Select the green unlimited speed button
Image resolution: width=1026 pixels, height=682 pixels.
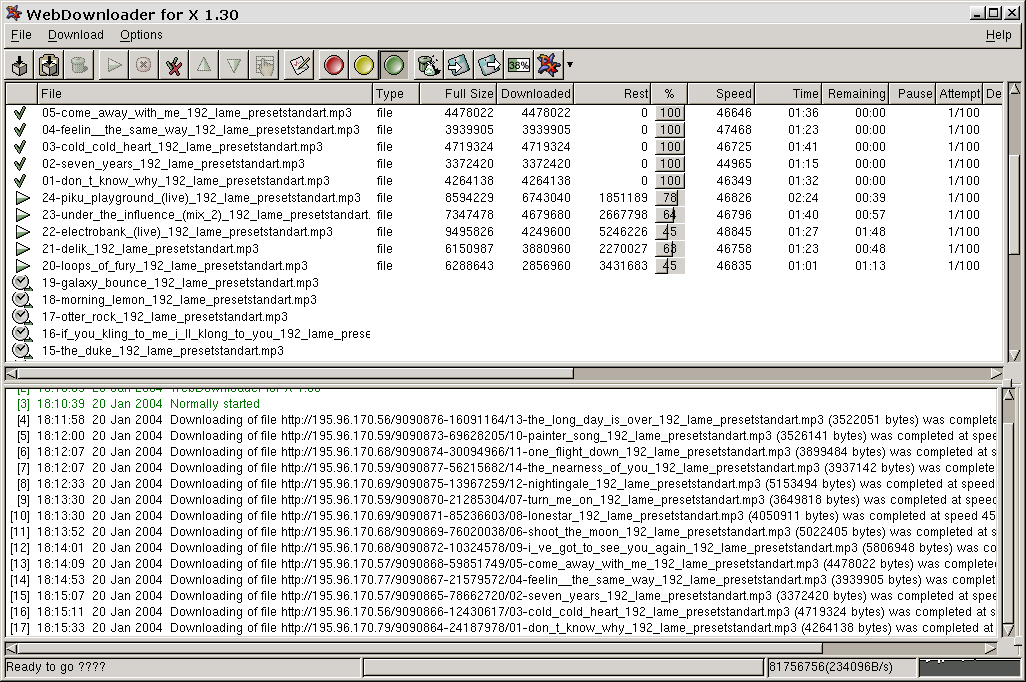click(x=394, y=65)
